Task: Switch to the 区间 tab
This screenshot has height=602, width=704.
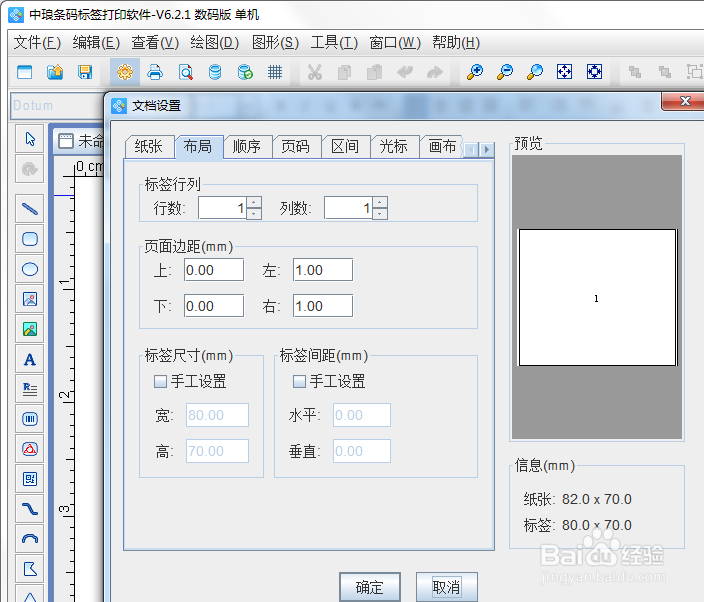Action: [x=345, y=146]
